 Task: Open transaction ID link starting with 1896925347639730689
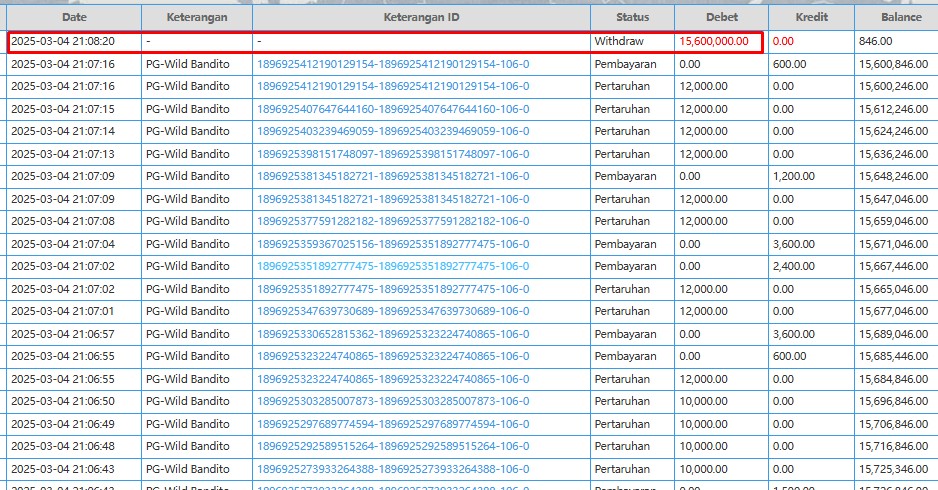coord(393,311)
